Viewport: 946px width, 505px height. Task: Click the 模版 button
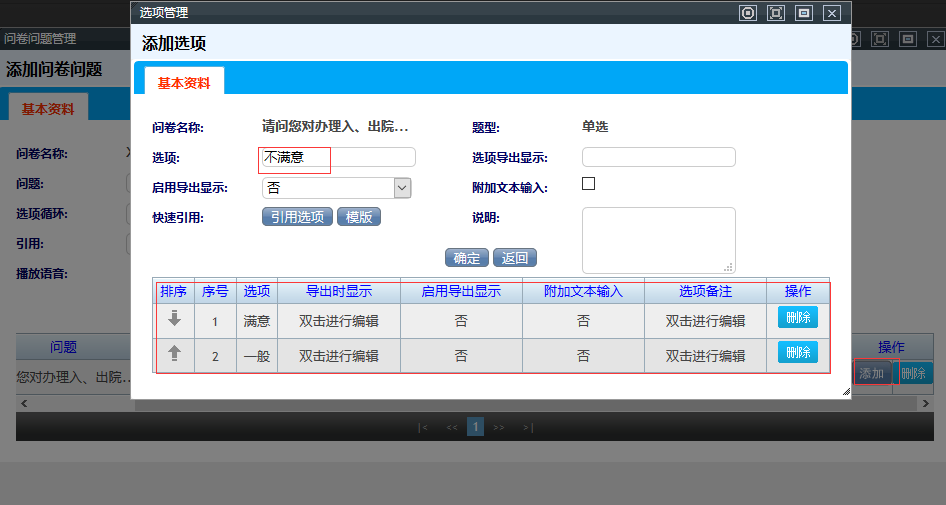click(358, 217)
